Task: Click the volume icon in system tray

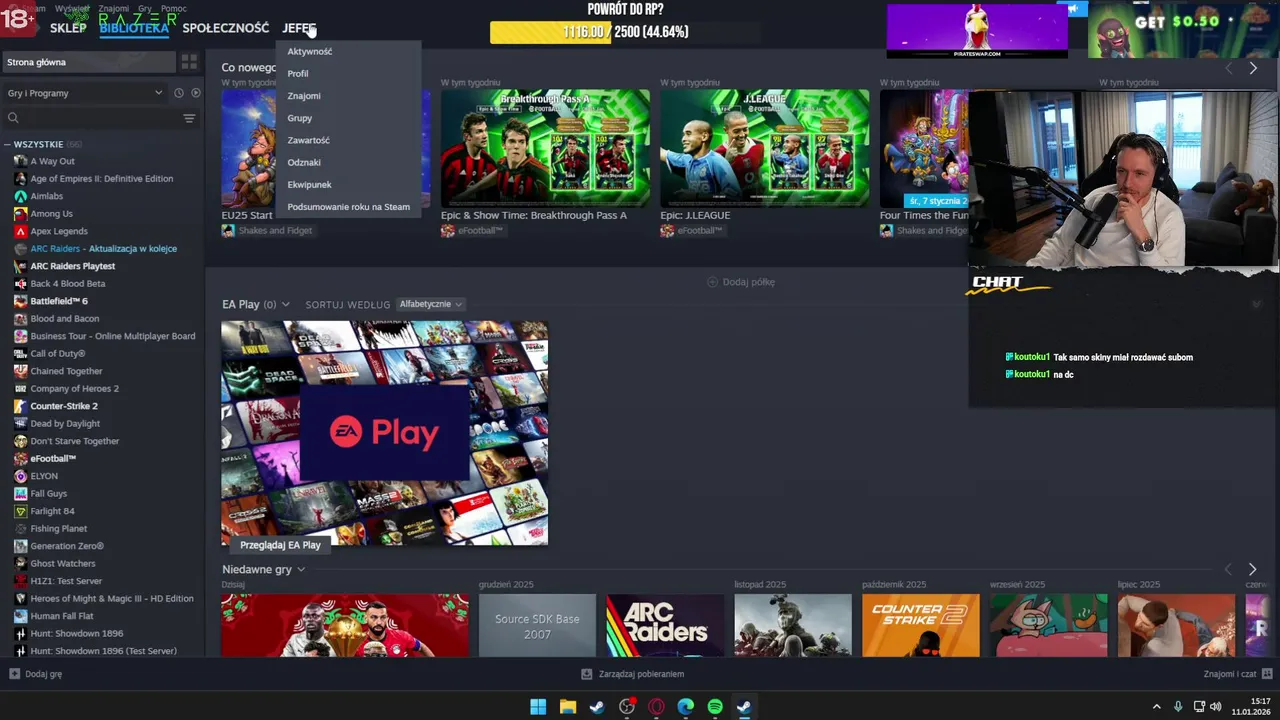Action: (x=1216, y=707)
